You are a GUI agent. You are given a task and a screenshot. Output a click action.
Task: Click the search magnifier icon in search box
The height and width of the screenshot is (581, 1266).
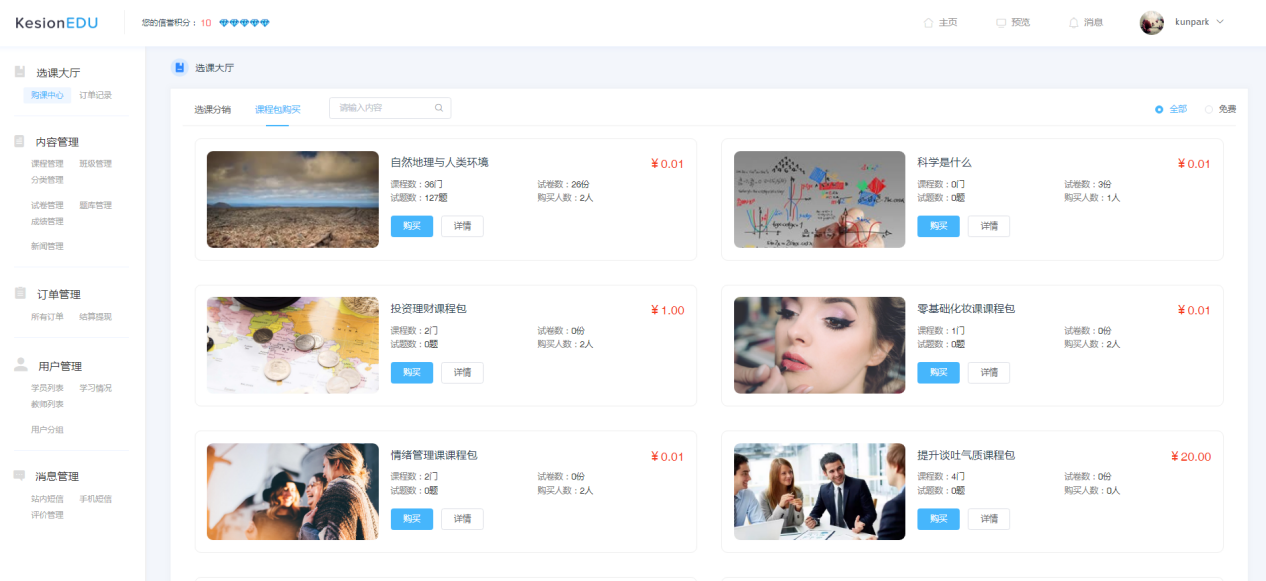439,107
